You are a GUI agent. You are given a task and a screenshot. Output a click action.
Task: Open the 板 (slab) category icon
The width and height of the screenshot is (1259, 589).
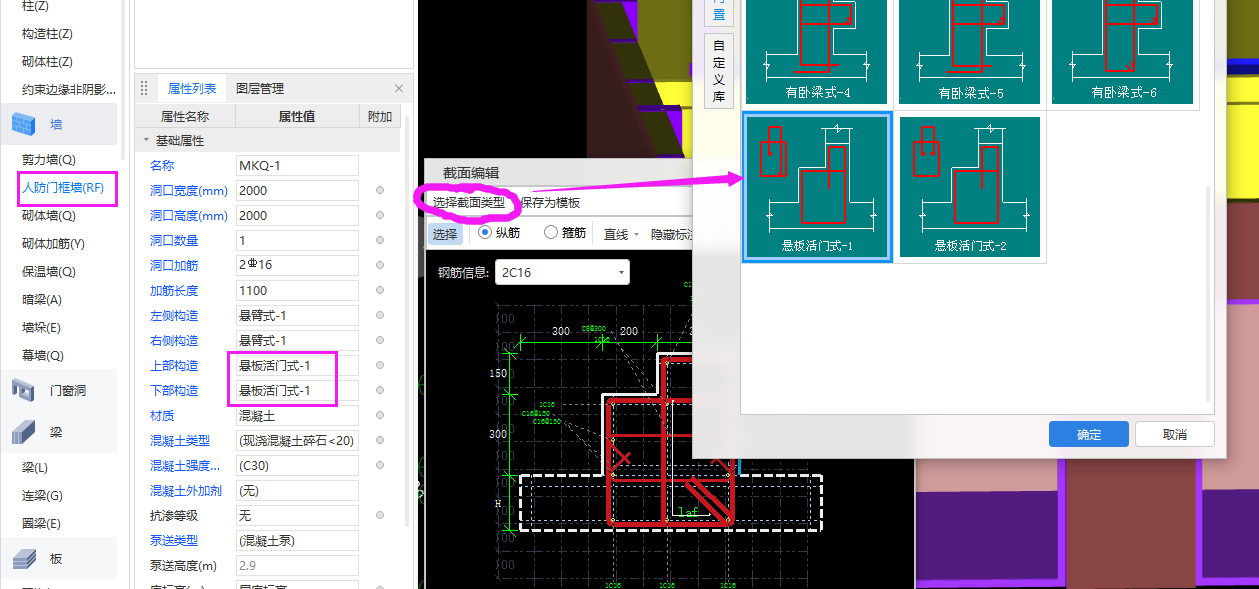pyautogui.click(x=23, y=558)
